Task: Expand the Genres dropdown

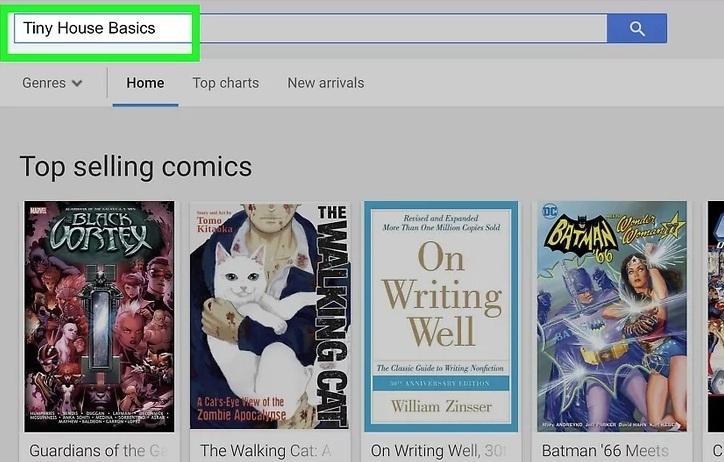Action: [52, 83]
